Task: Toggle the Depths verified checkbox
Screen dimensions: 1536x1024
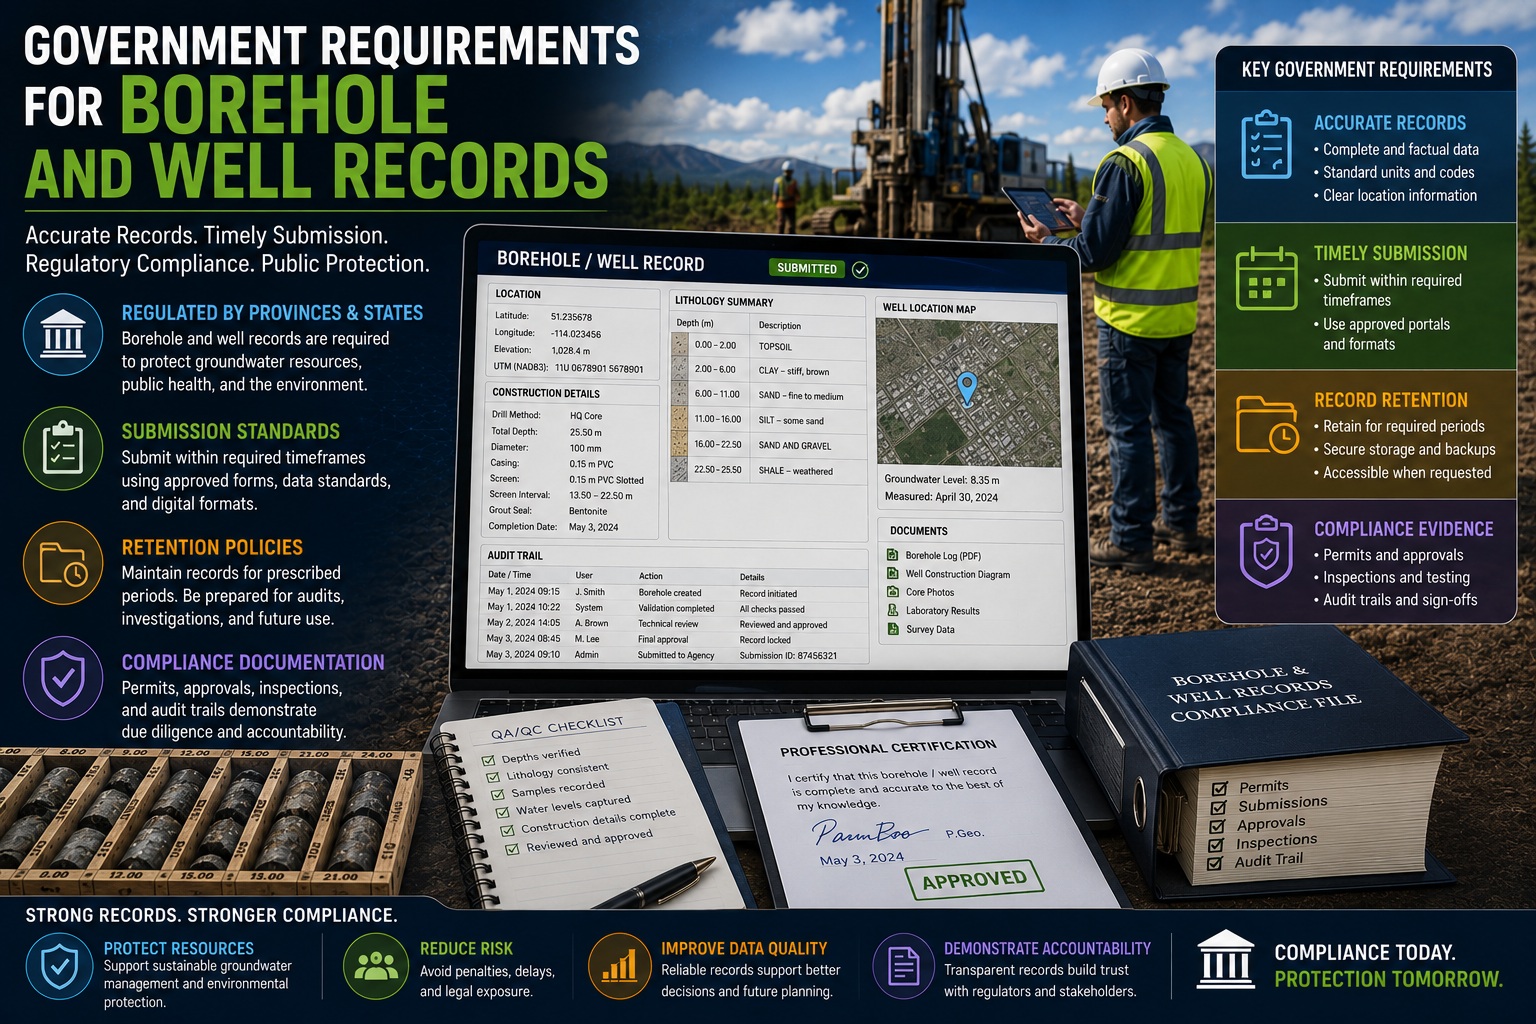Action: (490, 762)
